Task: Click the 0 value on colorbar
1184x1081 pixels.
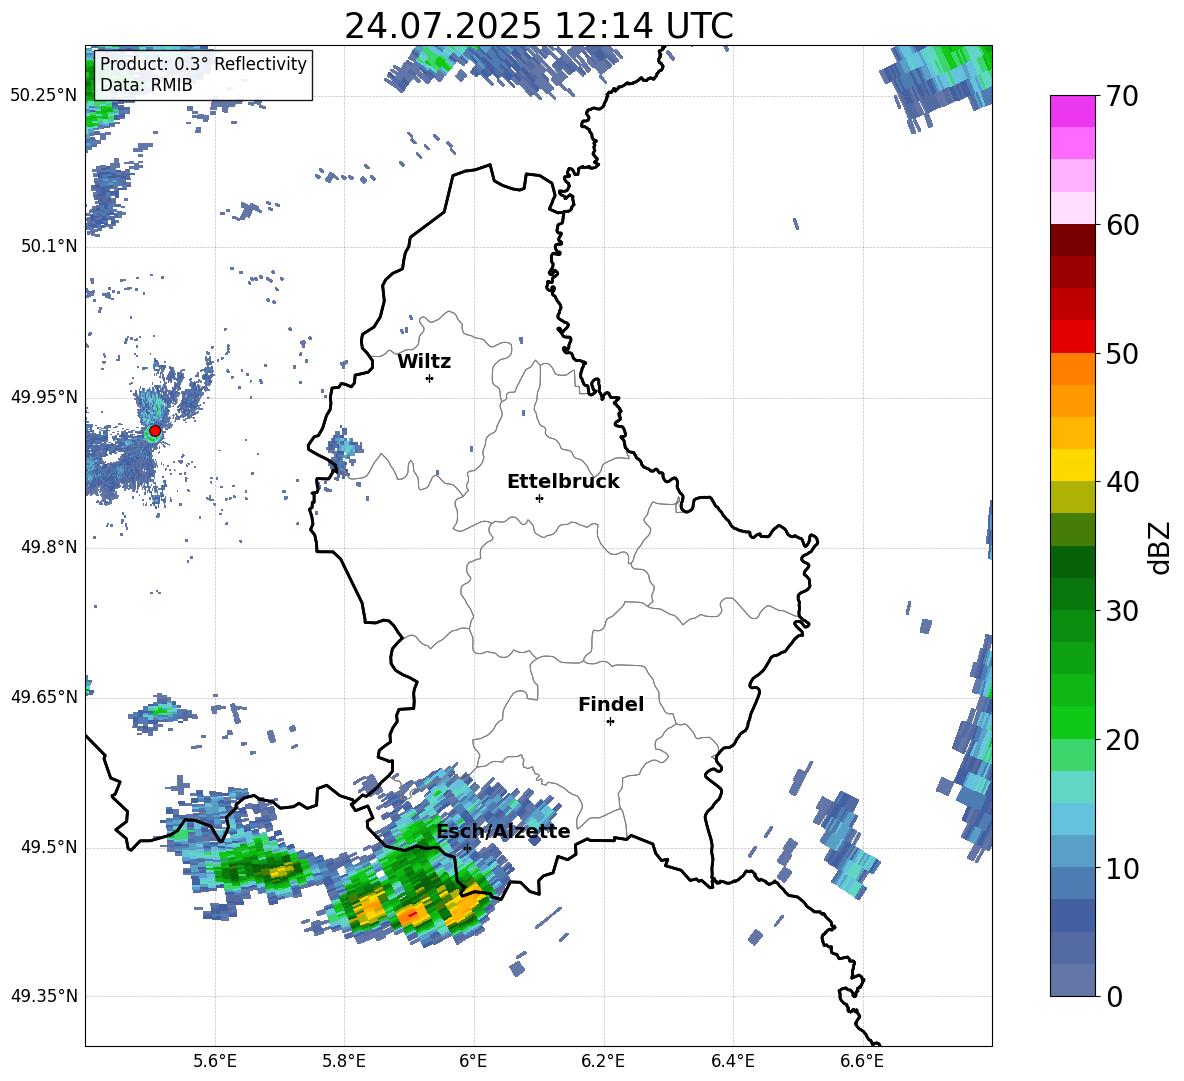Action: [x=1114, y=997]
